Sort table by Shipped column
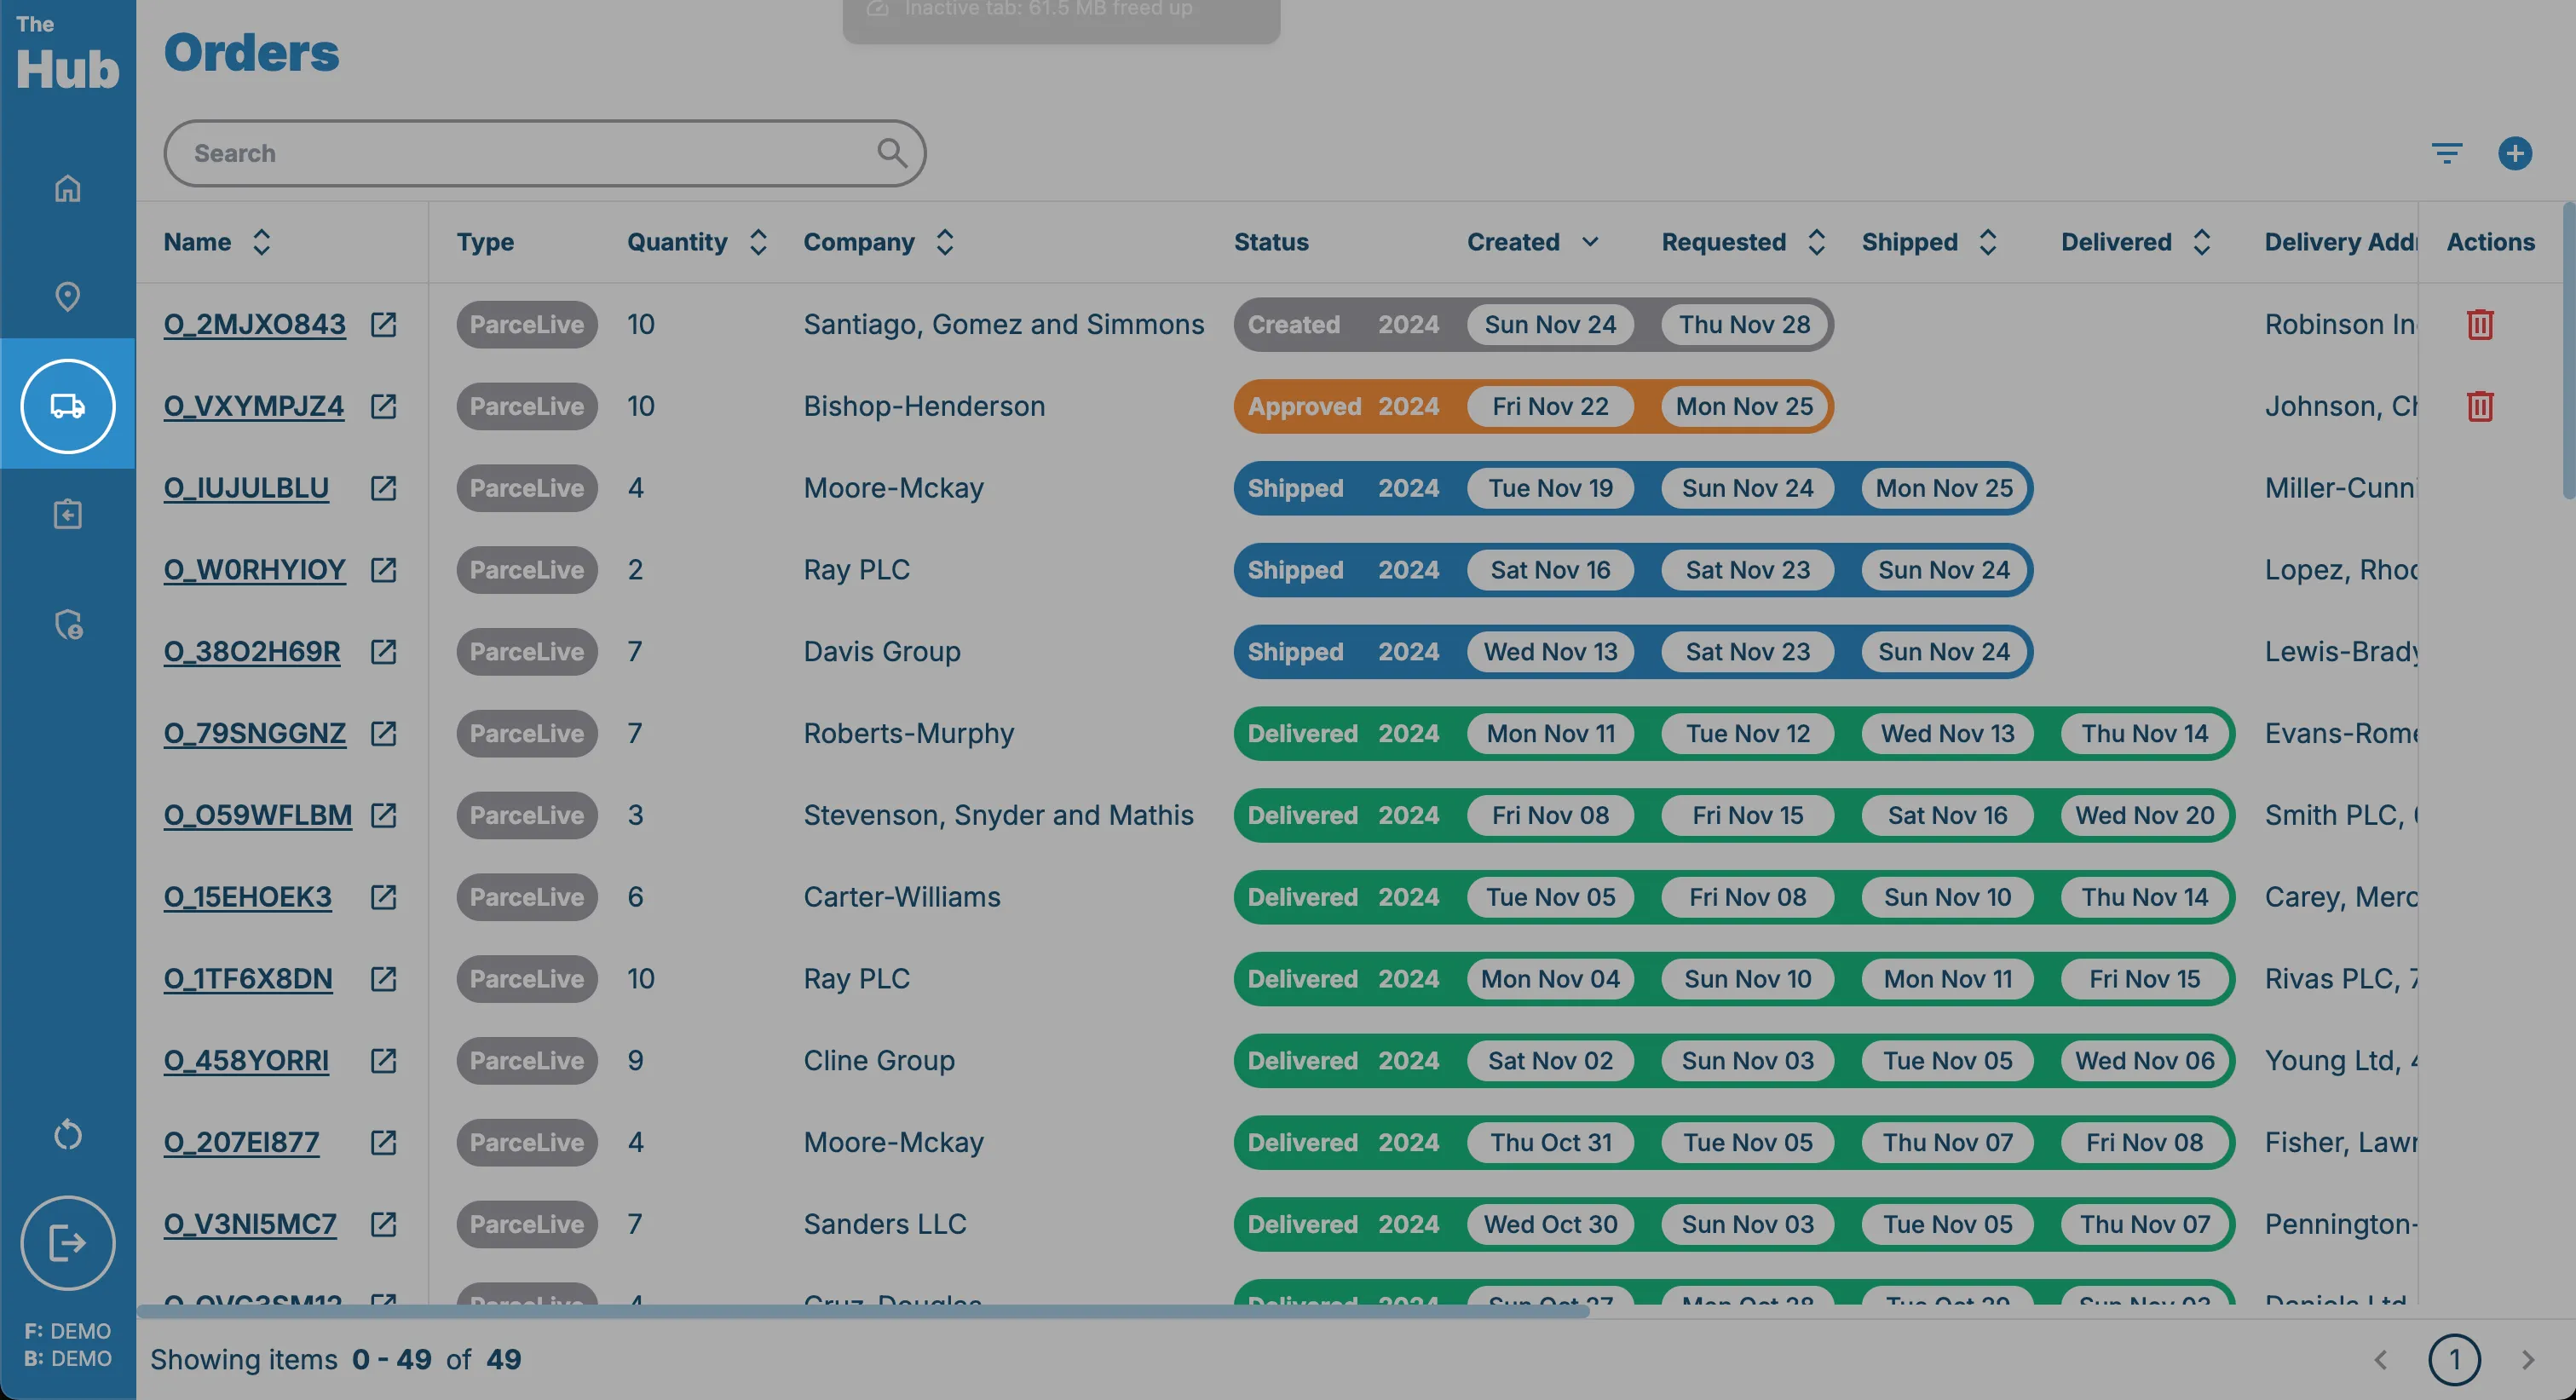The width and height of the screenshot is (2576, 1400). 1988,242
